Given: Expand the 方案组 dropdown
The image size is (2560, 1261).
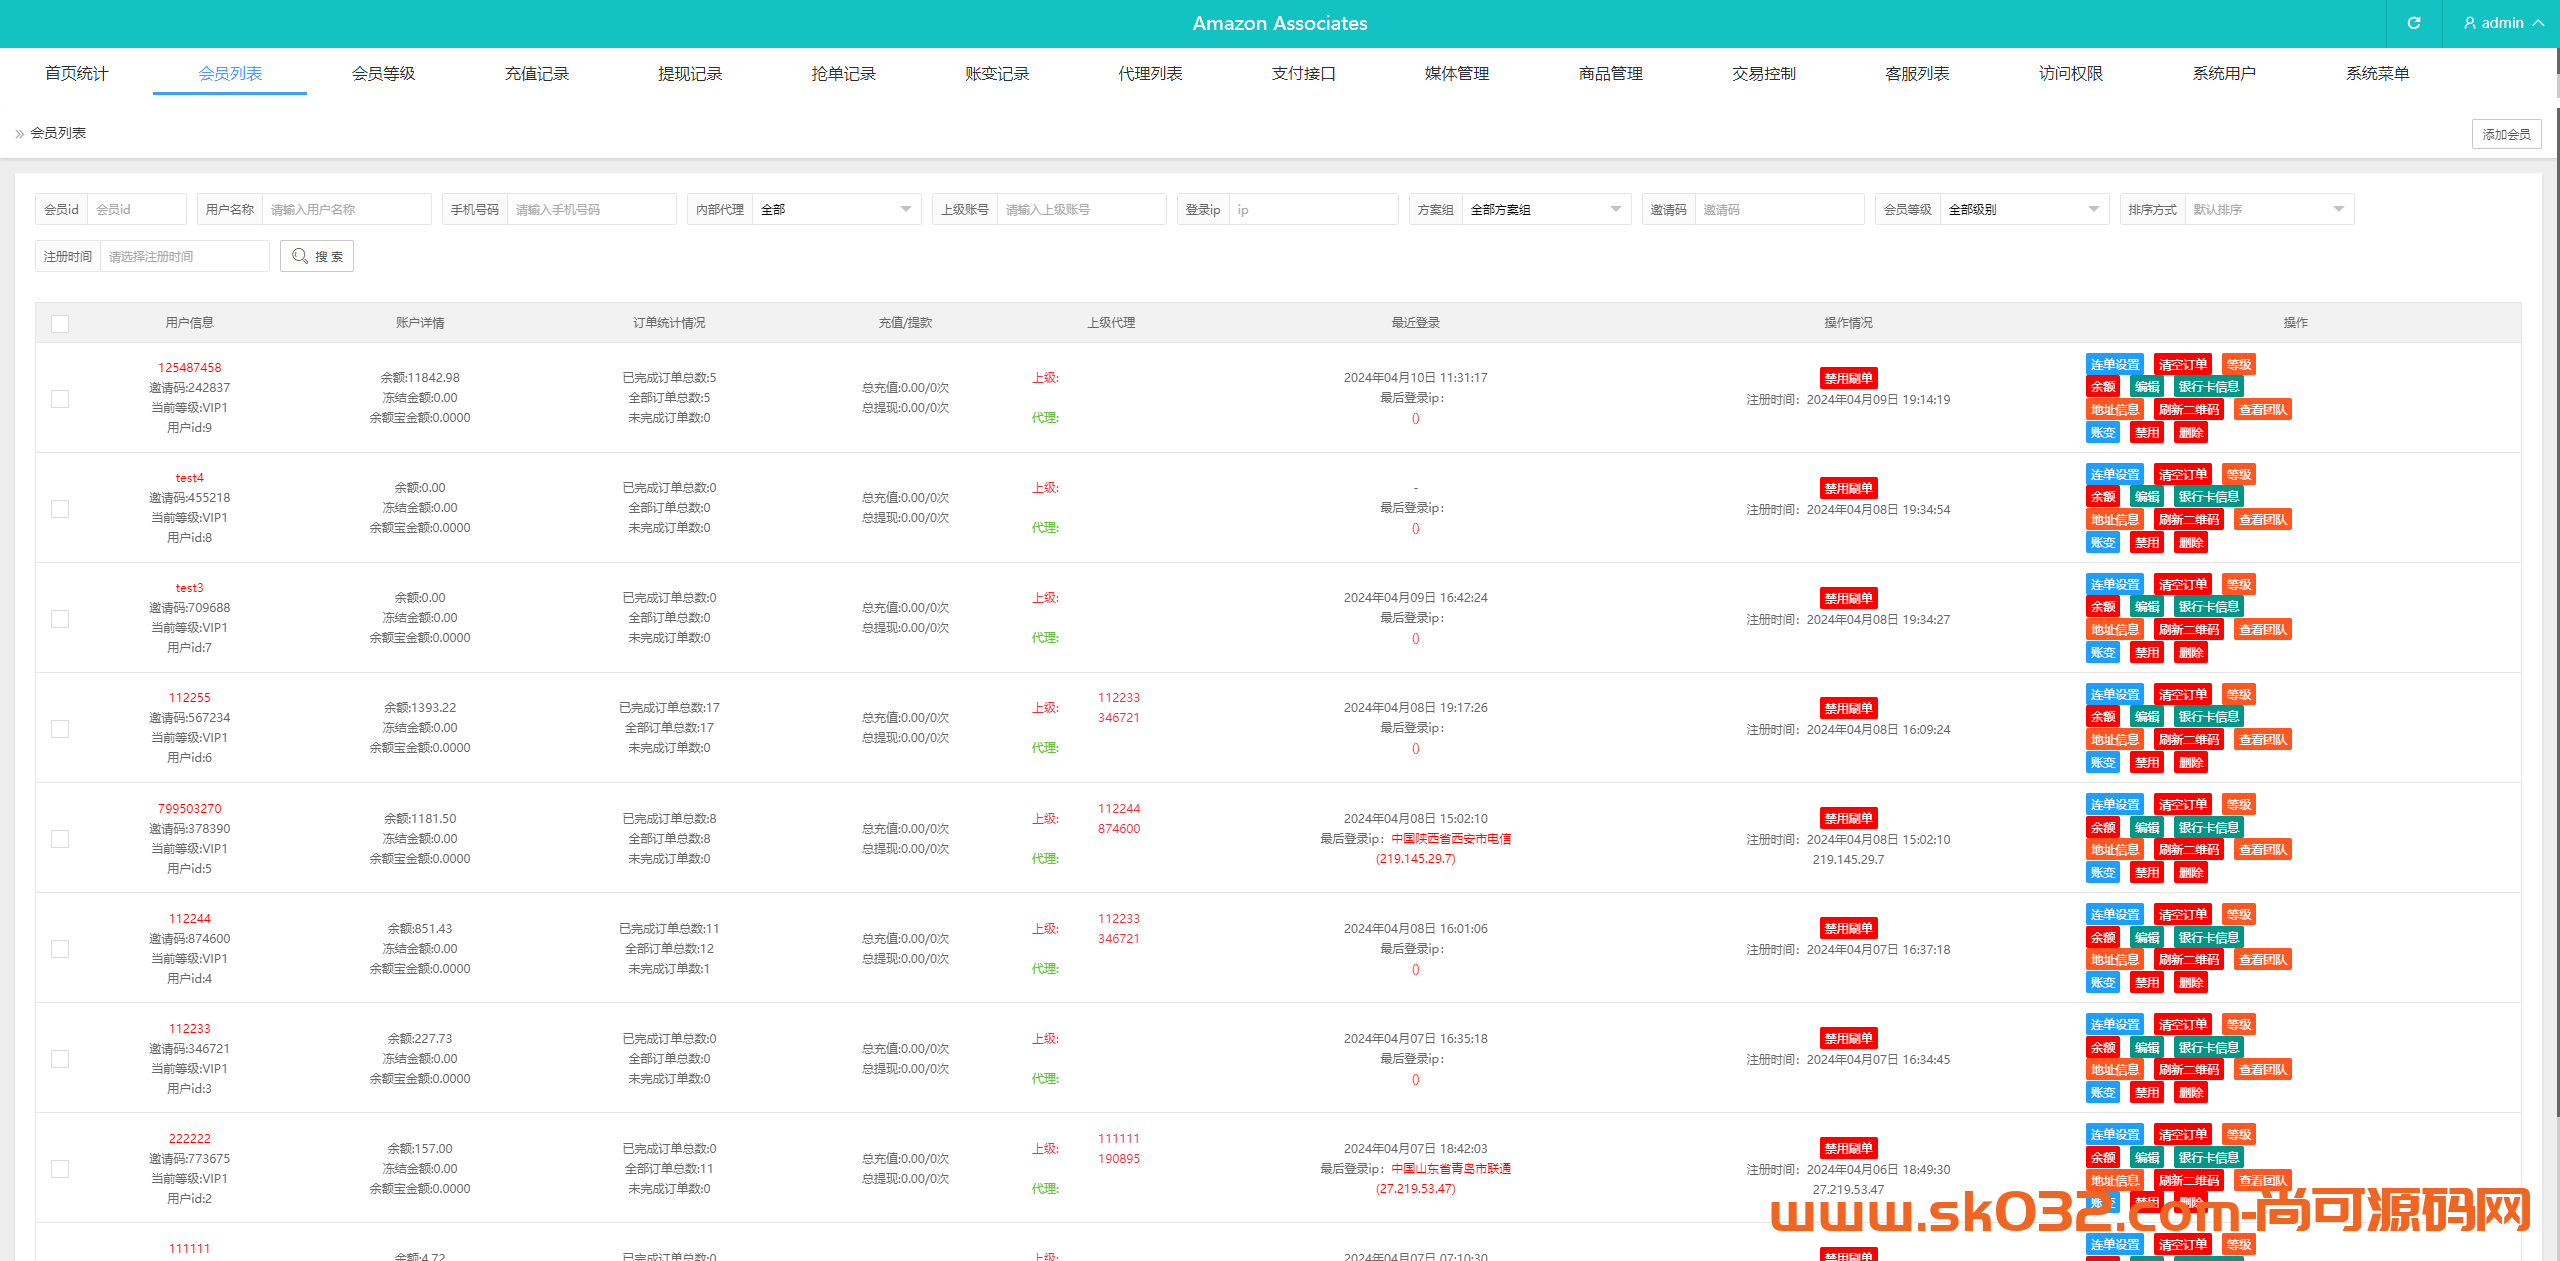Looking at the screenshot, I should click(x=1546, y=209).
